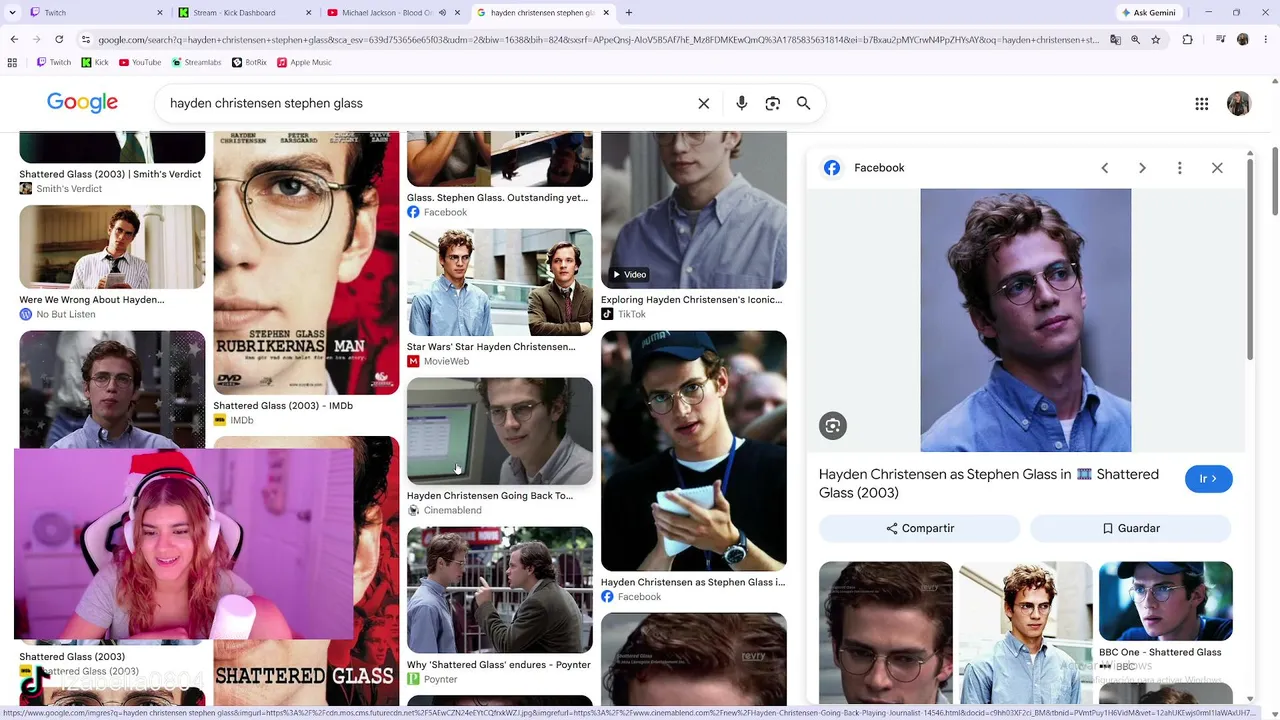Open more options in the preview panel
This screenshot has width=1280, height=720.
pyautogui.click(x=1180, y=168)
